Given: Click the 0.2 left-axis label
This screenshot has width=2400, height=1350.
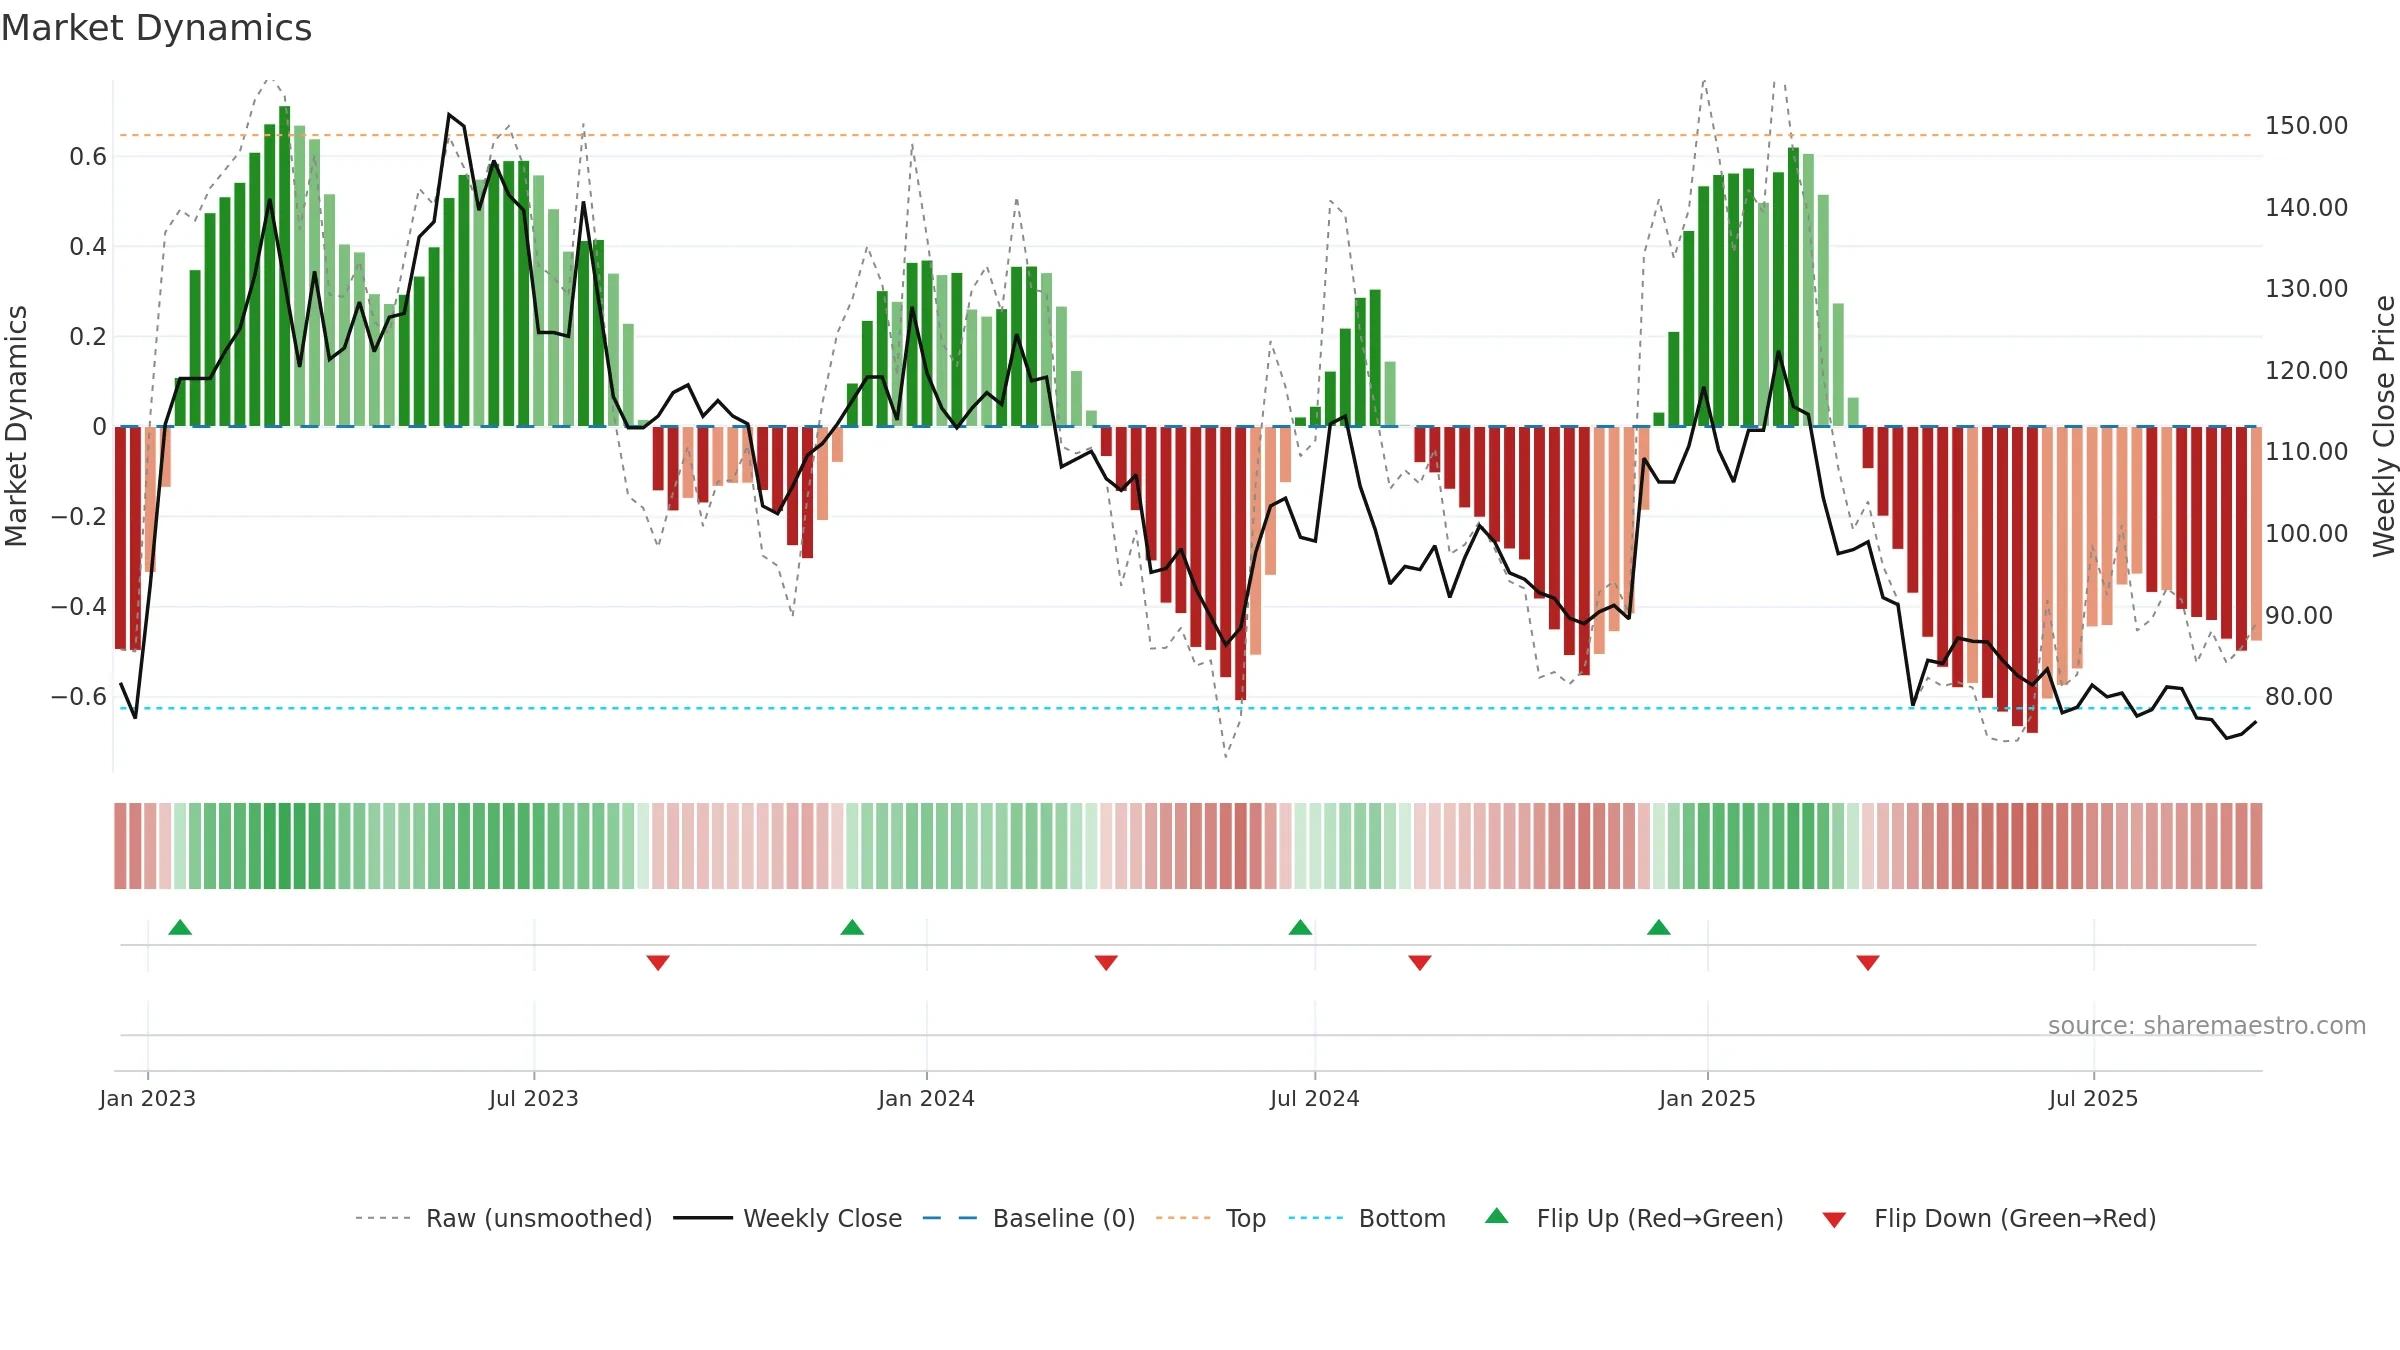Looking at the screenshot, I should (x=88, y=336).
